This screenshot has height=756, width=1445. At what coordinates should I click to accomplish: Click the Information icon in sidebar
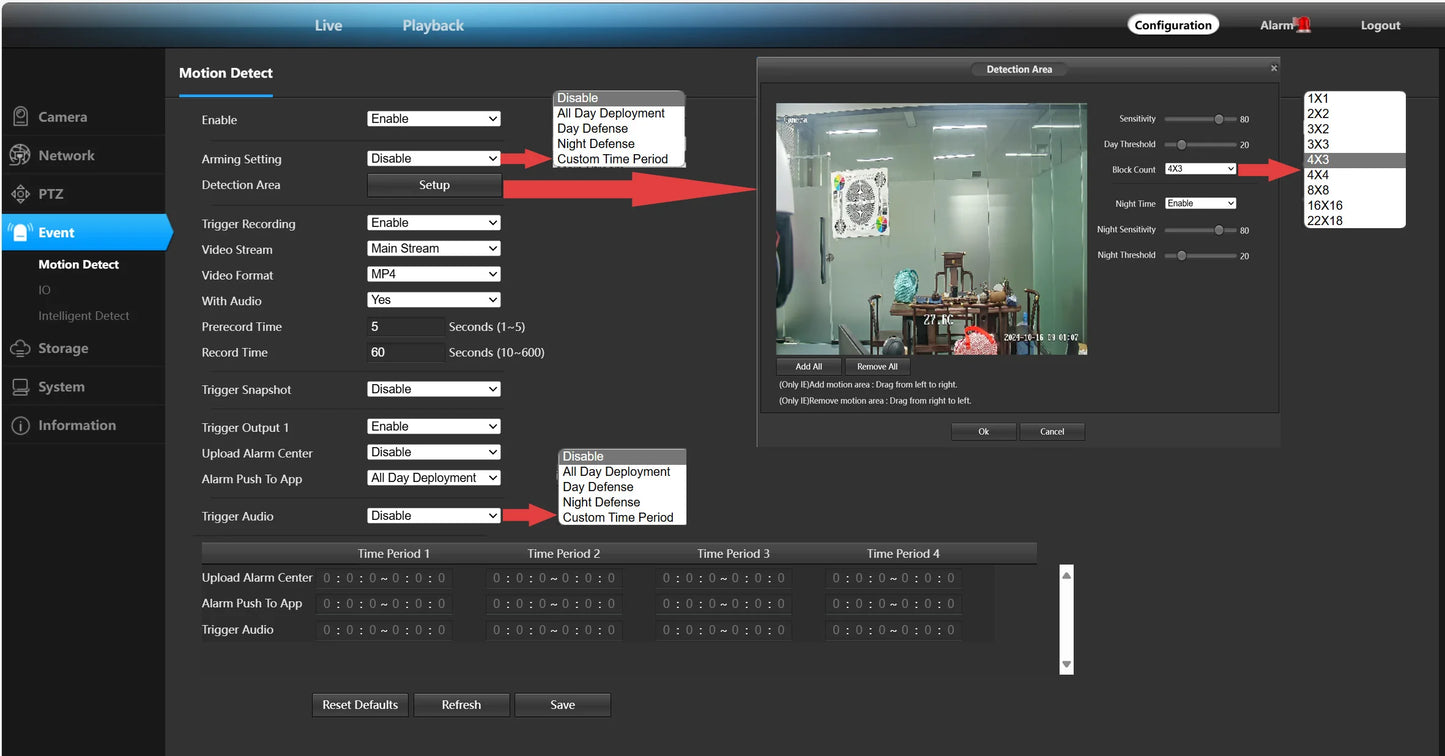coord(20,426)
